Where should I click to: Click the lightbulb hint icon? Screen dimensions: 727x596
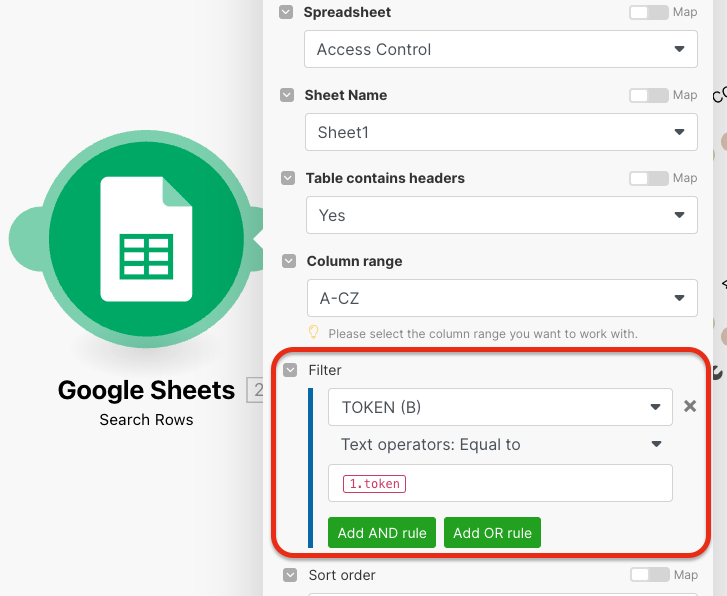pos(314,333)
